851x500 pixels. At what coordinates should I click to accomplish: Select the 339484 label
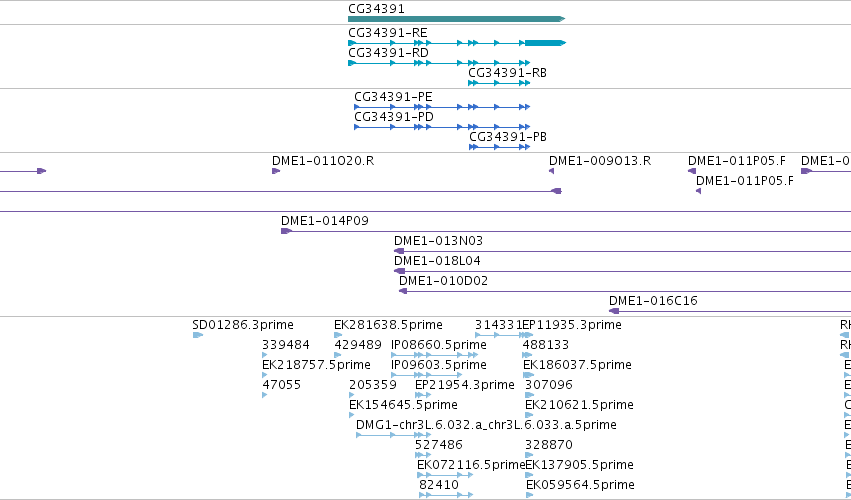(285, 345)
